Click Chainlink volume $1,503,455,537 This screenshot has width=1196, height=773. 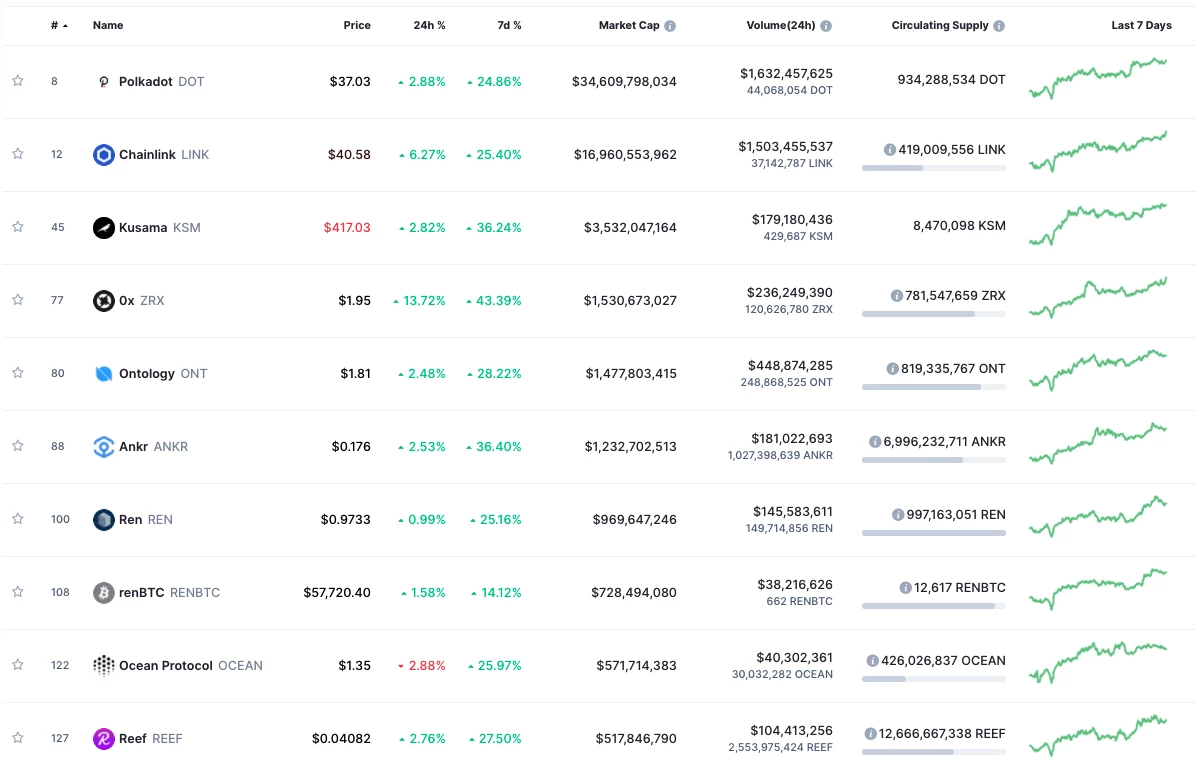pos(786,147)
